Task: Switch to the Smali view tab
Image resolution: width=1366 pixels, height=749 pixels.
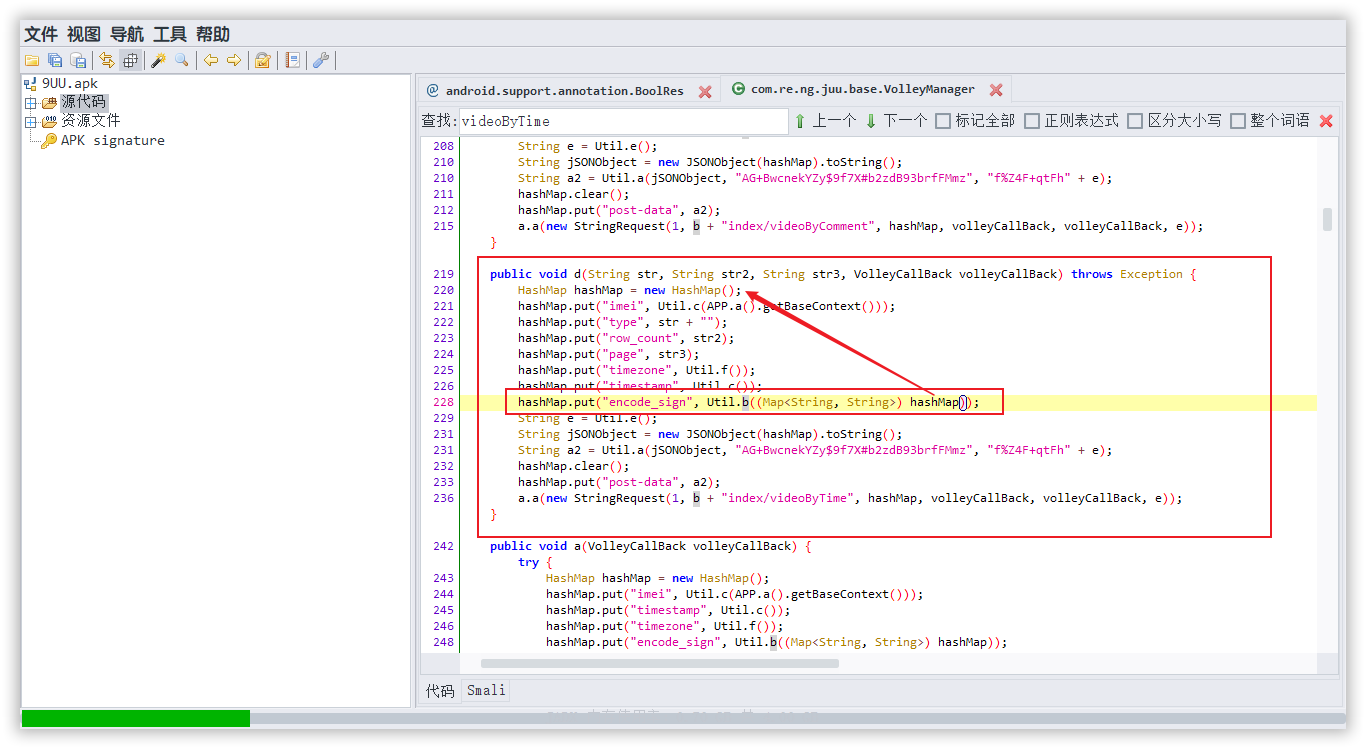Action: (486, 691)
